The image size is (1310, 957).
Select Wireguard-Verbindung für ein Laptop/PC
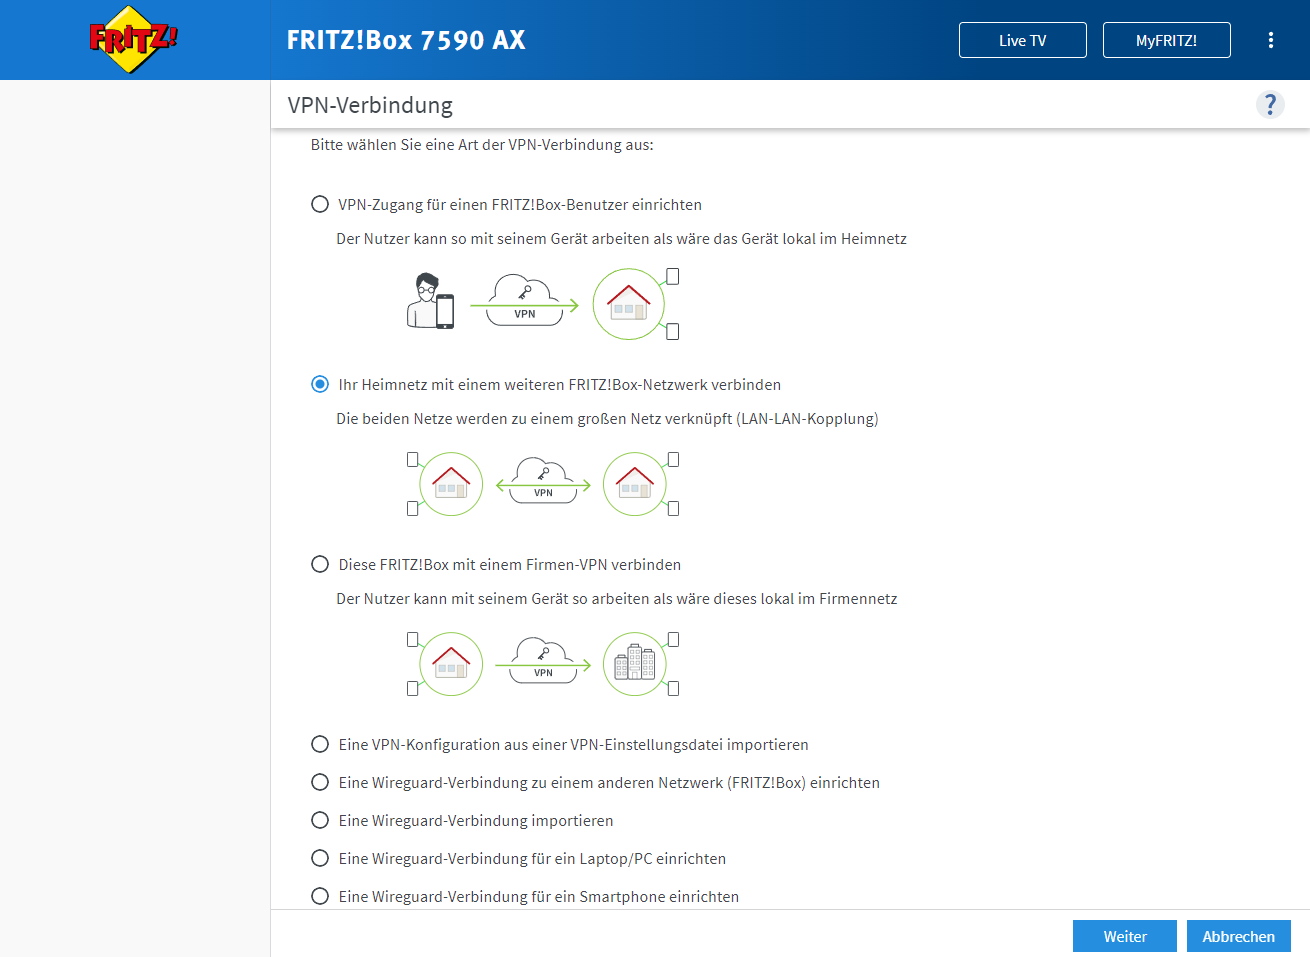pyautogui.click(x=319, y=857)
